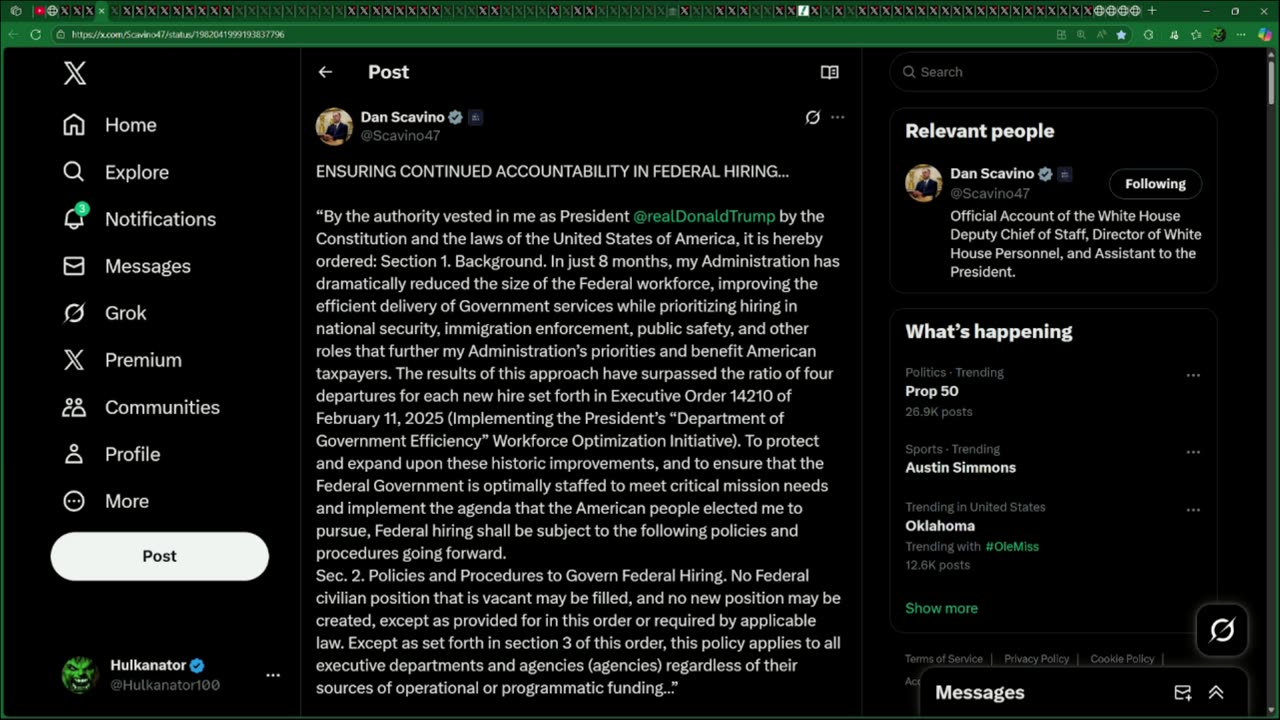
Task: Open the Oklahoma trending topic
Action: 940,526
